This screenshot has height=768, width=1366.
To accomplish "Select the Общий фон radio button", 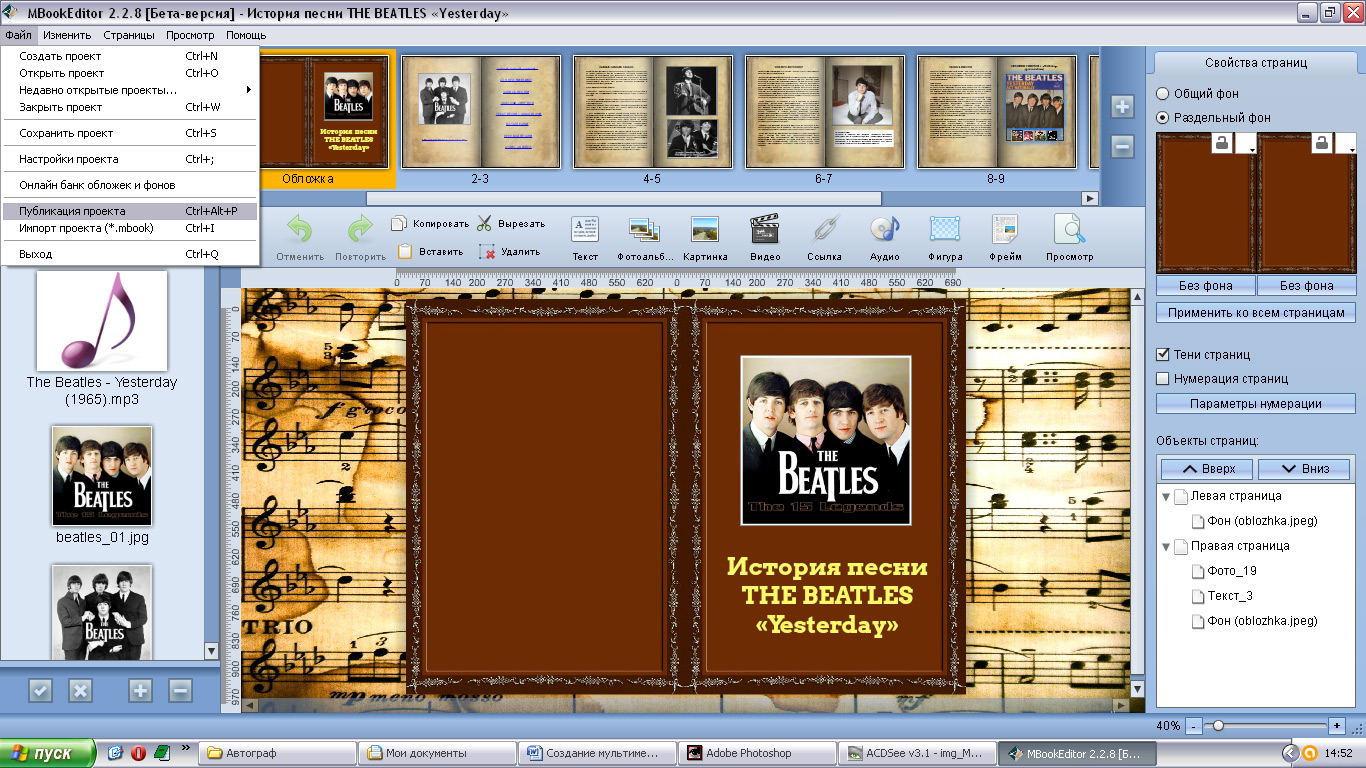I will pos(1162,93).
